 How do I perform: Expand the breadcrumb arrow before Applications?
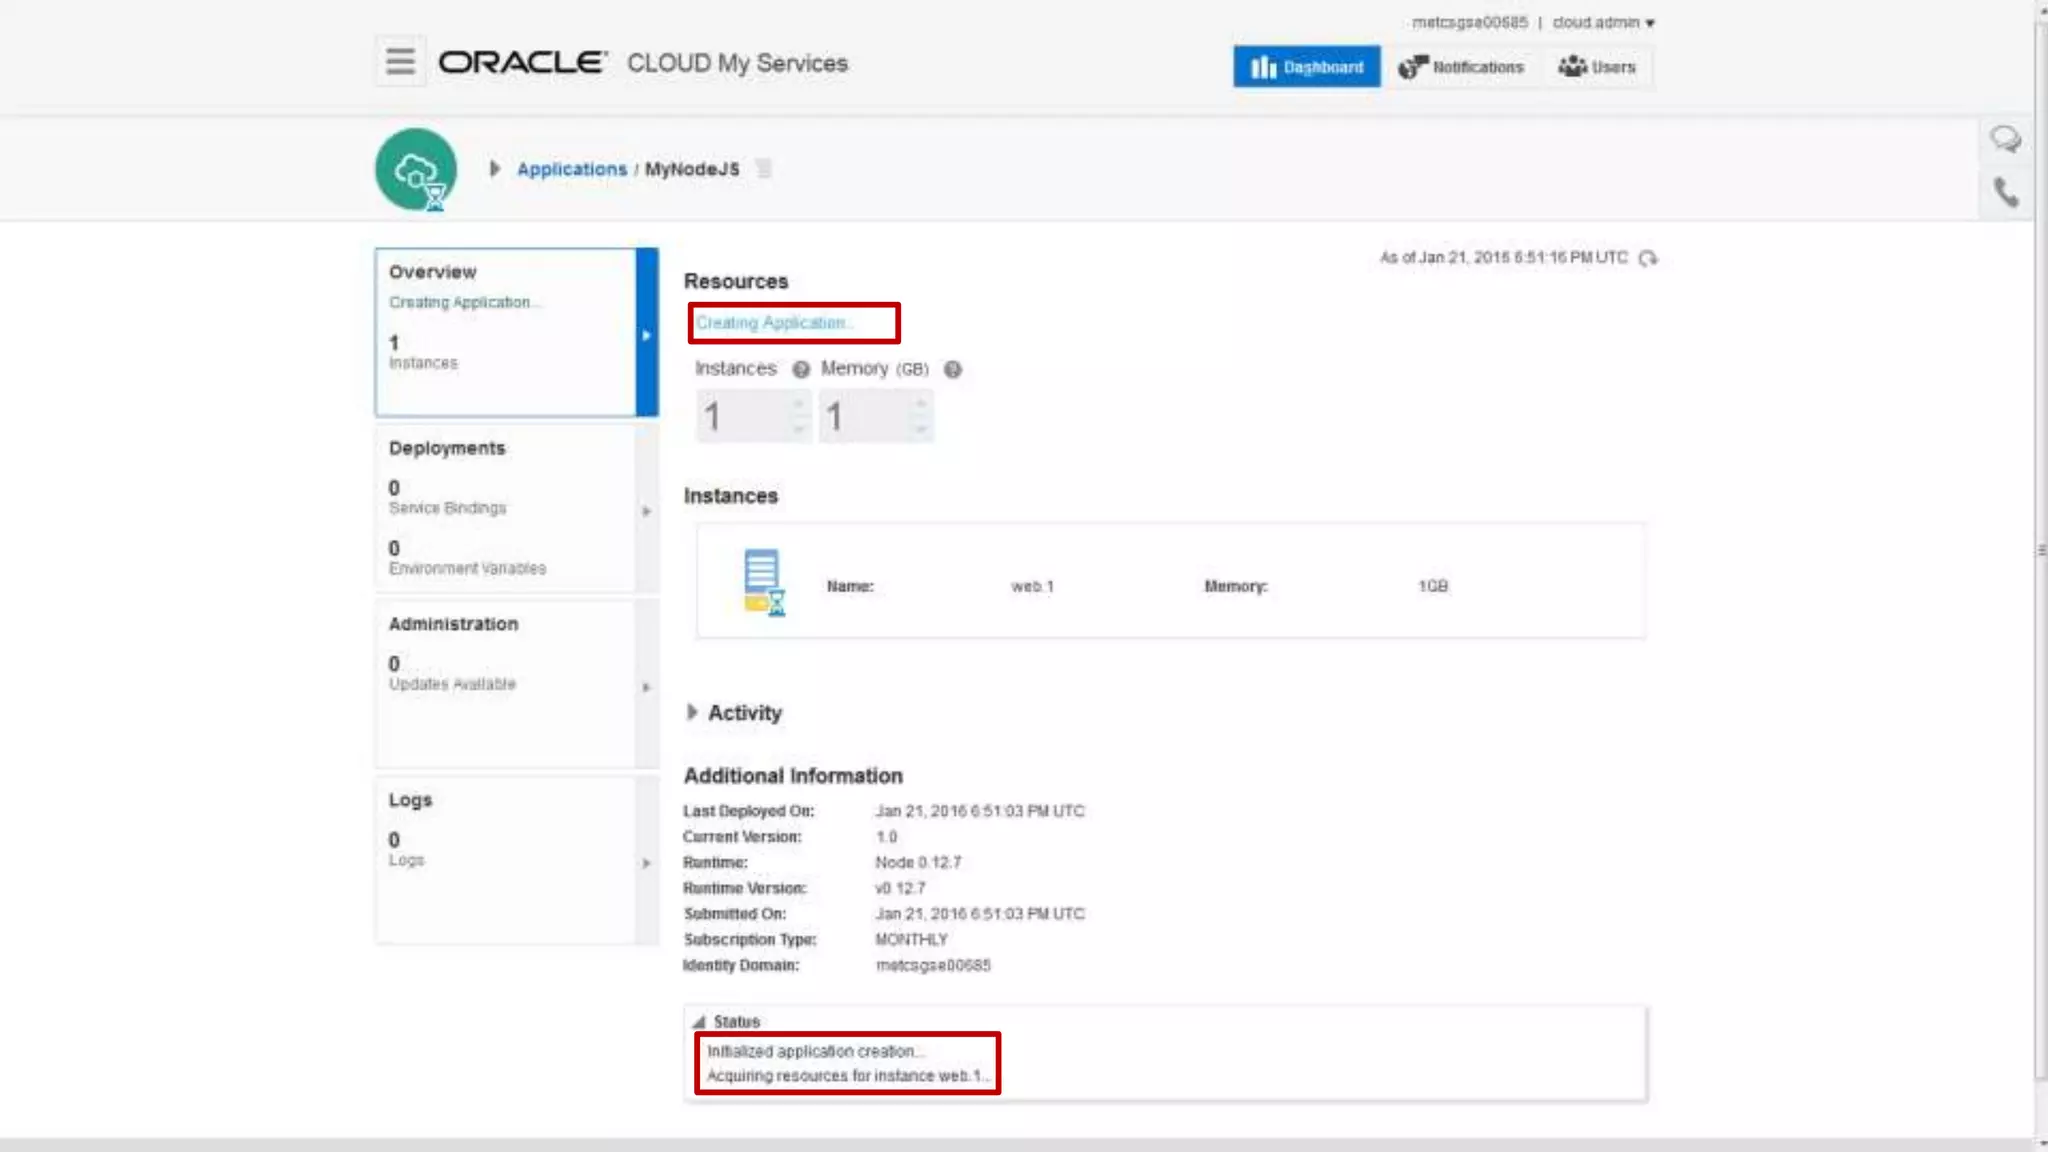tap(494, 169)
